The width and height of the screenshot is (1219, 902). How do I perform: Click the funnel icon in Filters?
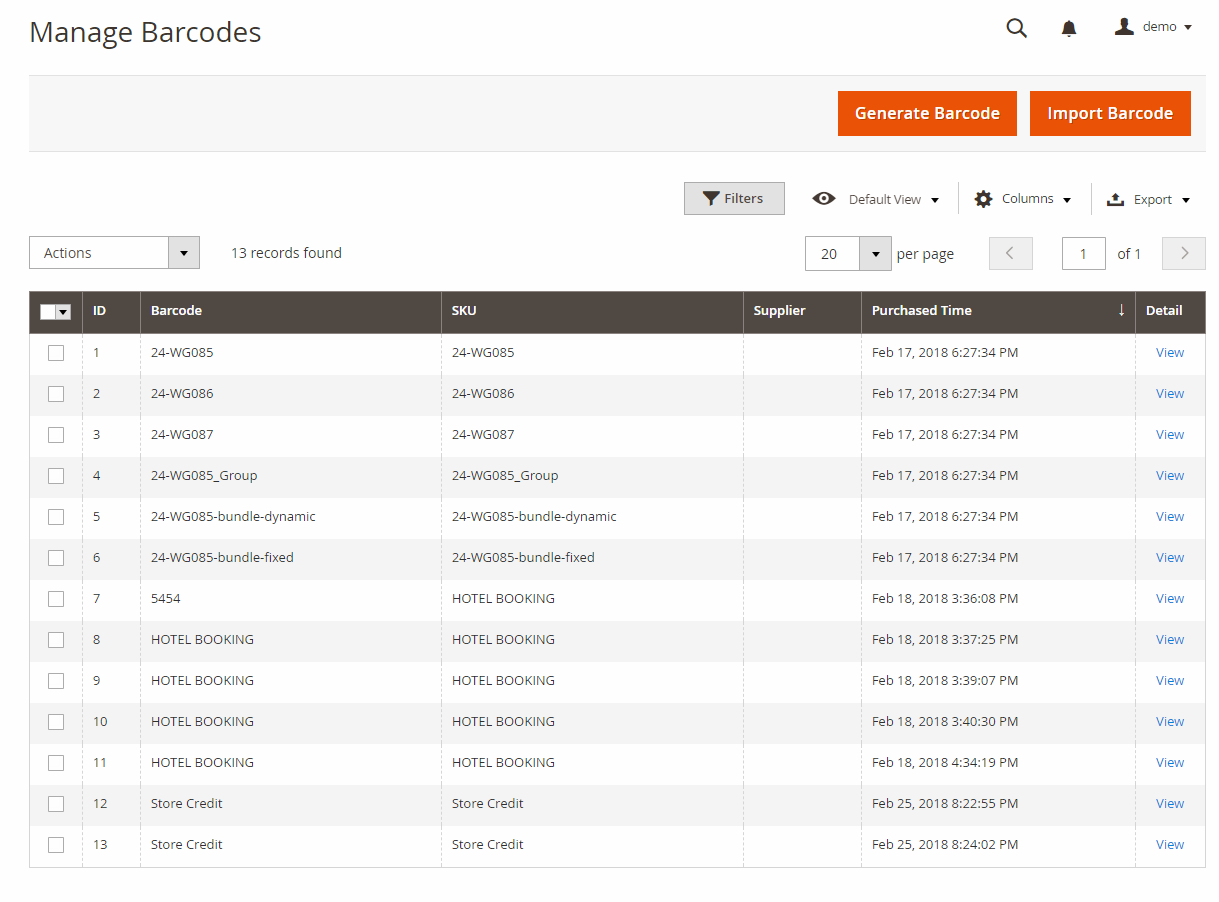[x=711, y=198]
